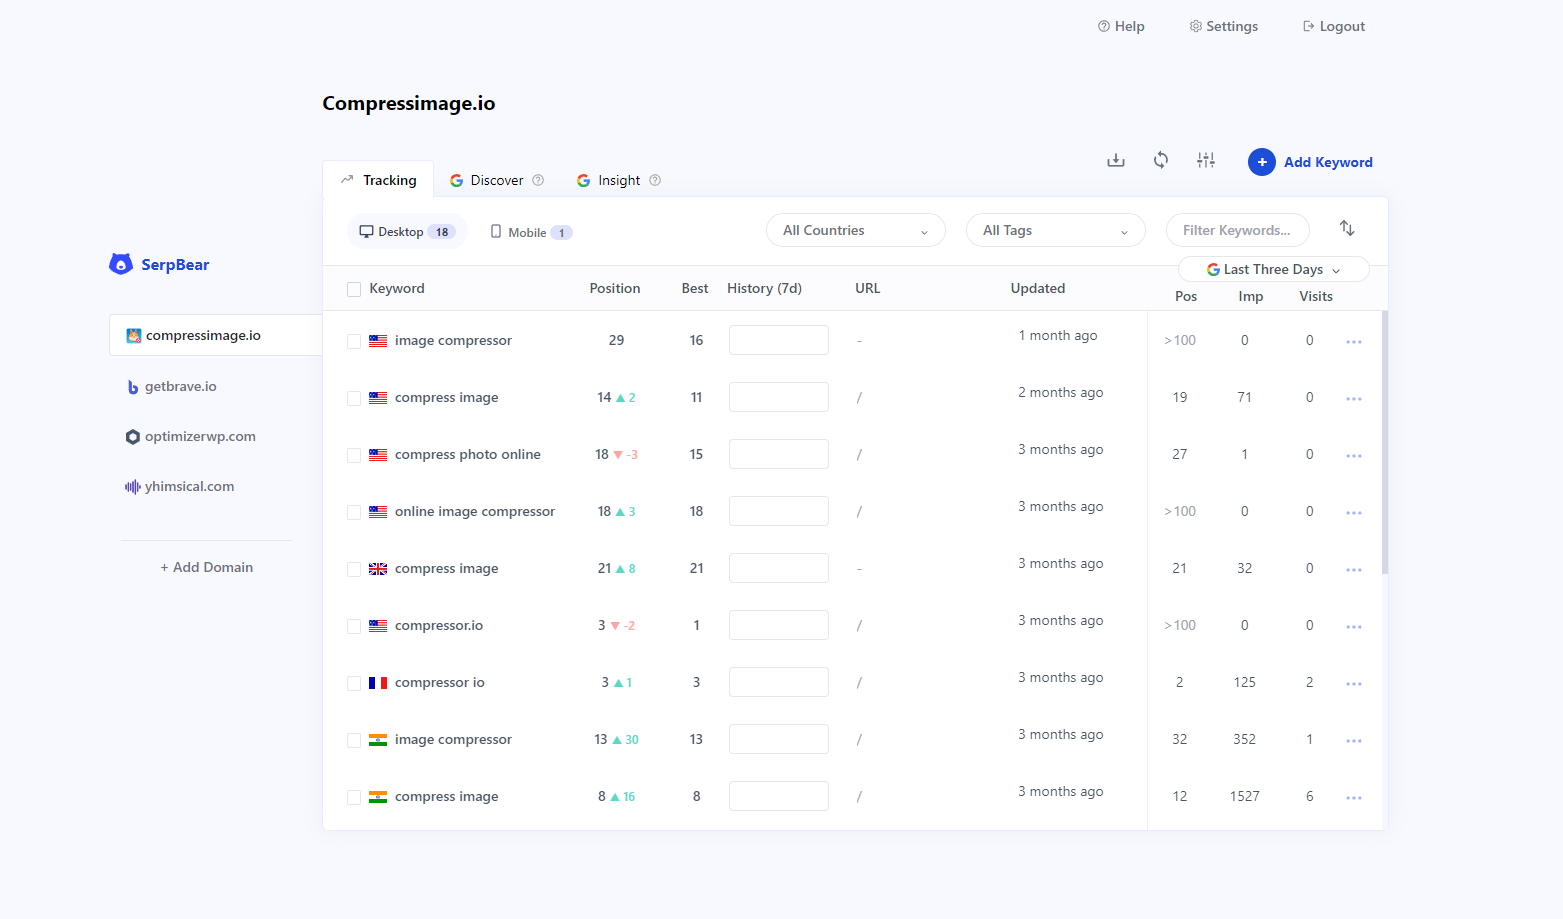Click the refresh all keywords icon
Screen dimensions: 1563x919
point(1161,160)
